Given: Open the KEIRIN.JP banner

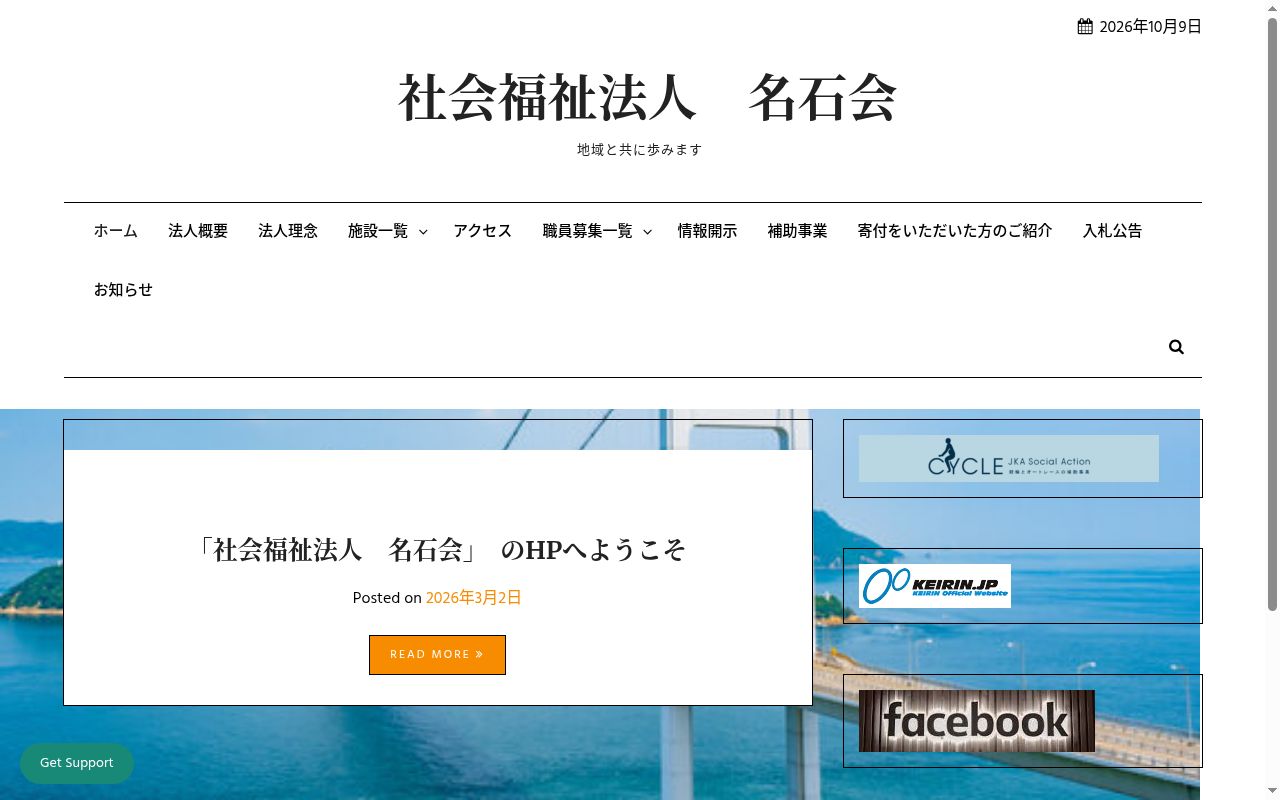Looking at the screenshot, I should 935,586.
